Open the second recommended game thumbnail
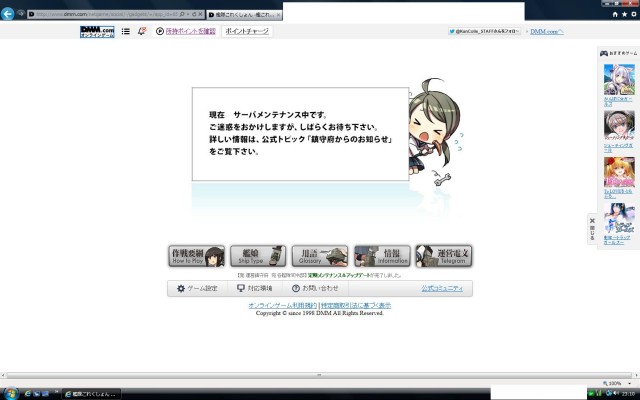 [x=619, y=126]
